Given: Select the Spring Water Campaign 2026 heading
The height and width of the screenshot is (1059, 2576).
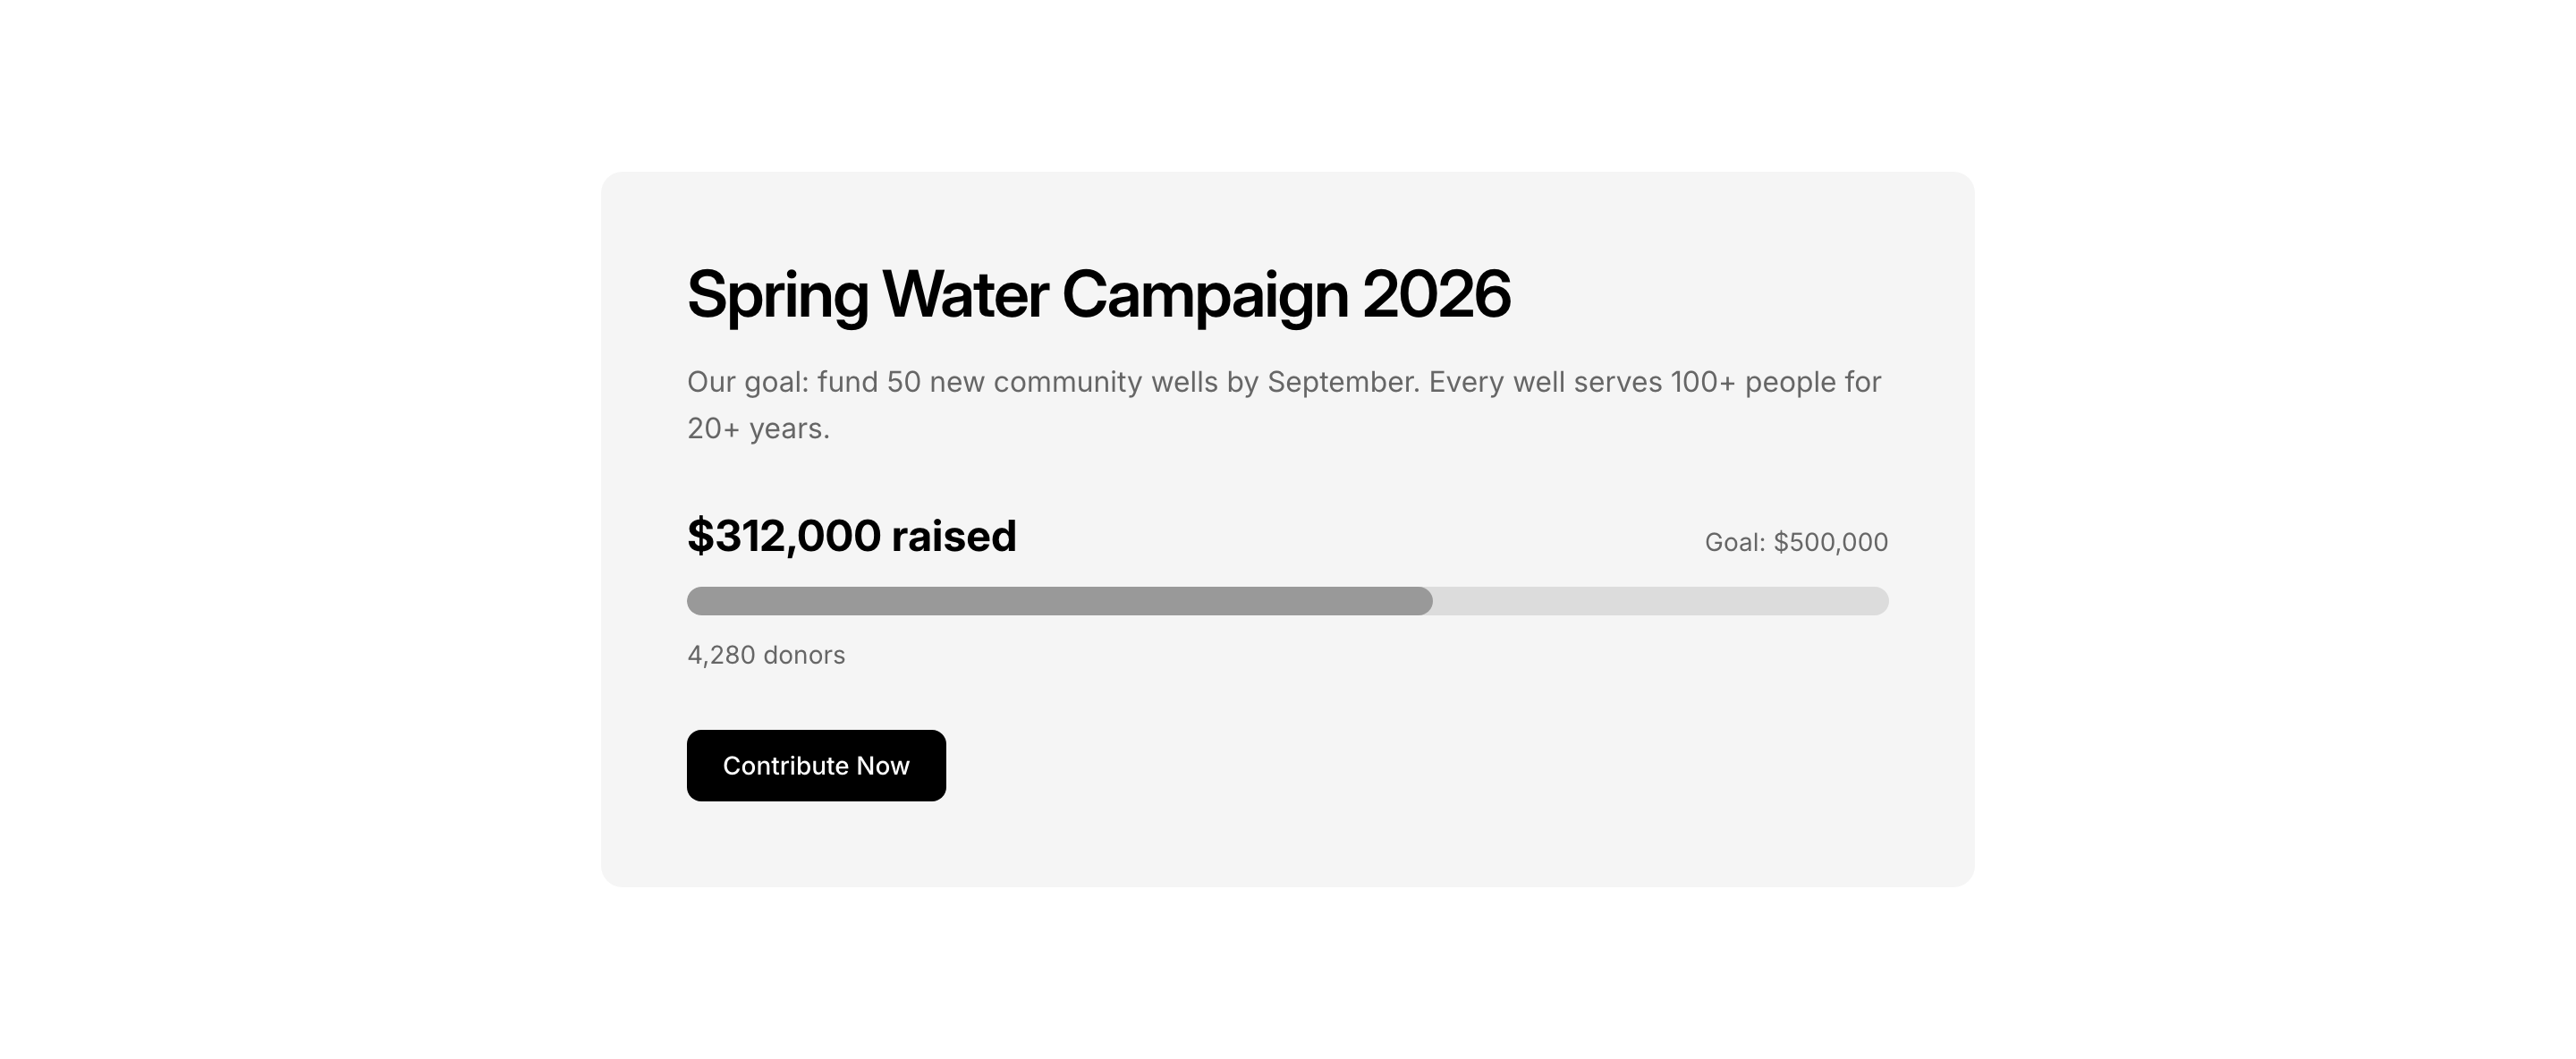Looking at the screenshot, I should (1098, 295).
